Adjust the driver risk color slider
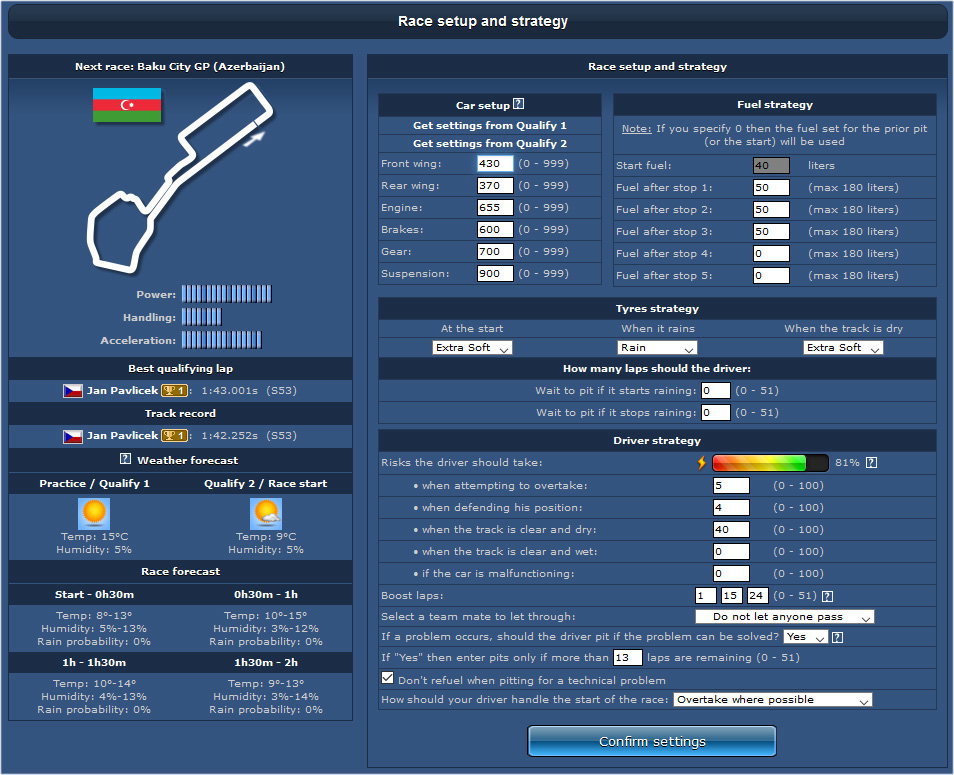Image resolution: width=954 pixels, height=775 pixels. point(770,462)
